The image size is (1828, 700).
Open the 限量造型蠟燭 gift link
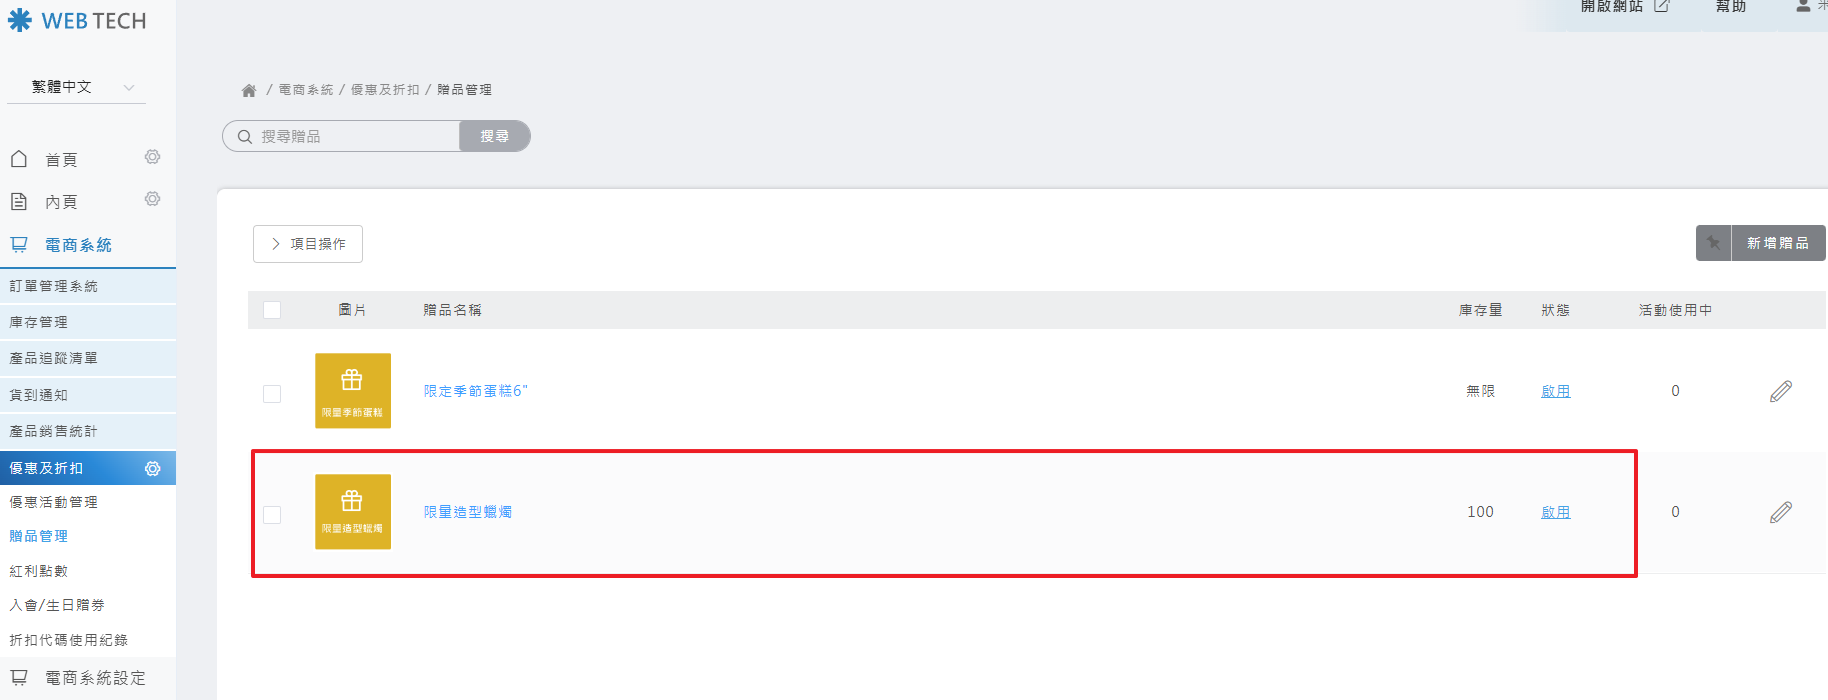click(467, 512)
